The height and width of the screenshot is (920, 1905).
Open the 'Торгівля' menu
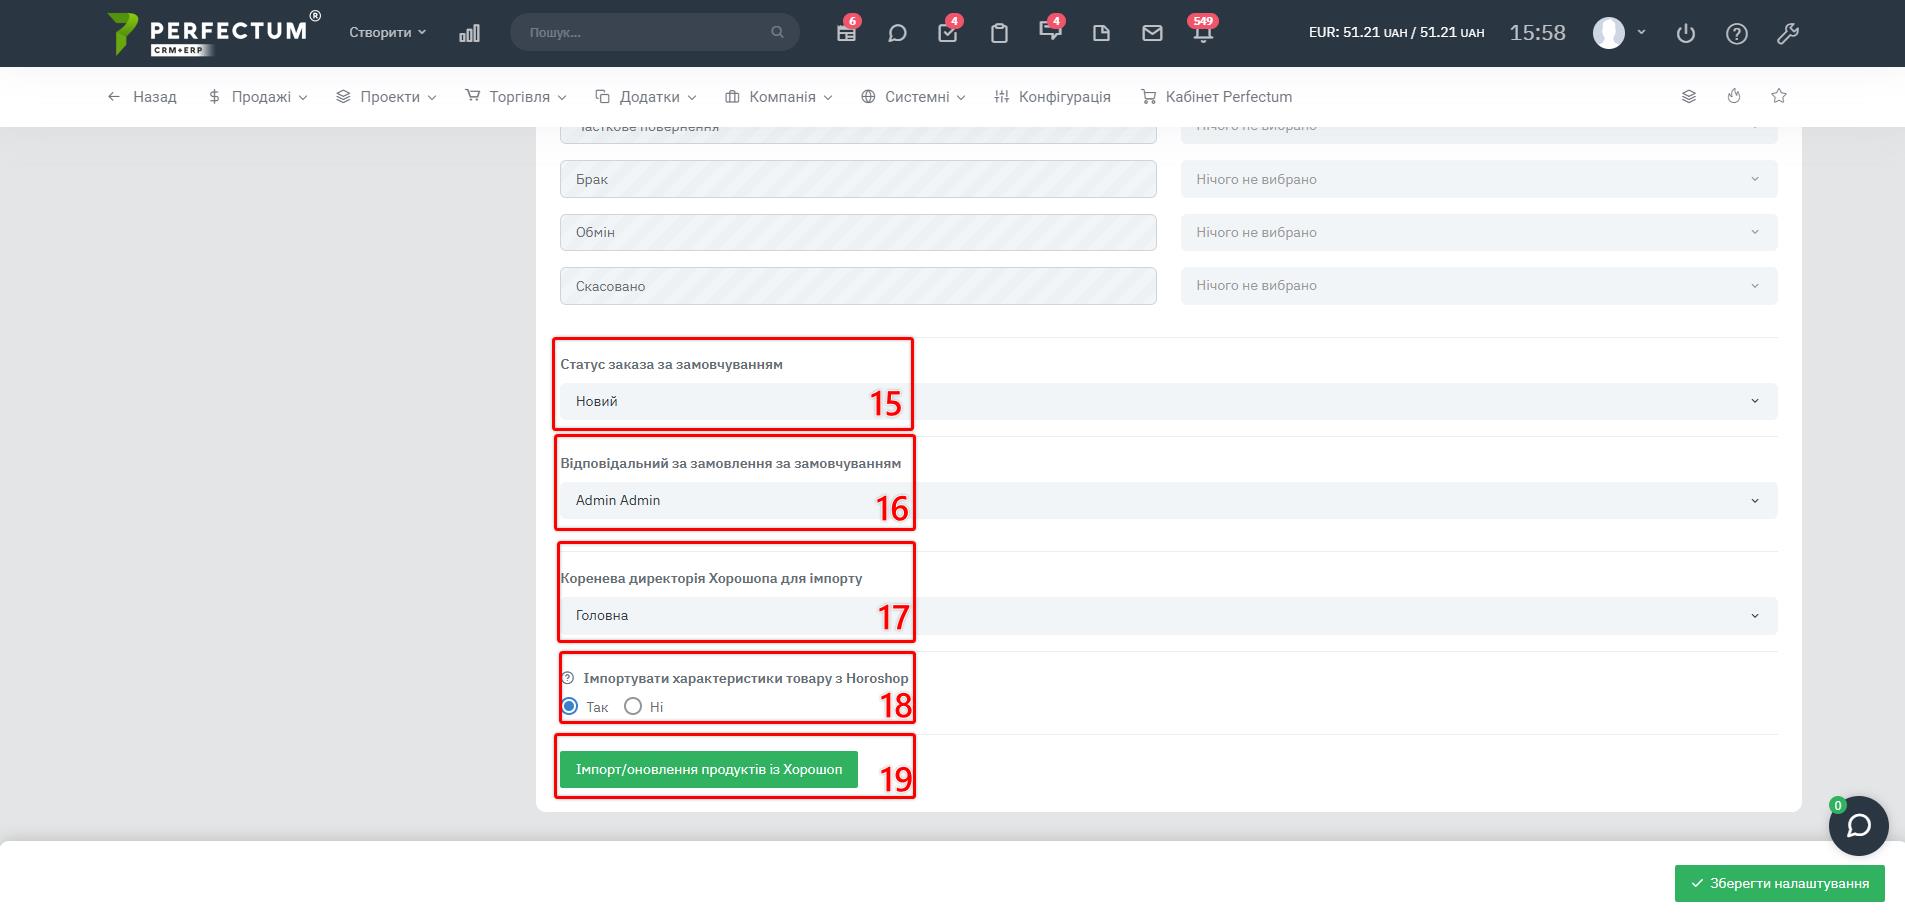pyautogui.click(x=517, y=97)
